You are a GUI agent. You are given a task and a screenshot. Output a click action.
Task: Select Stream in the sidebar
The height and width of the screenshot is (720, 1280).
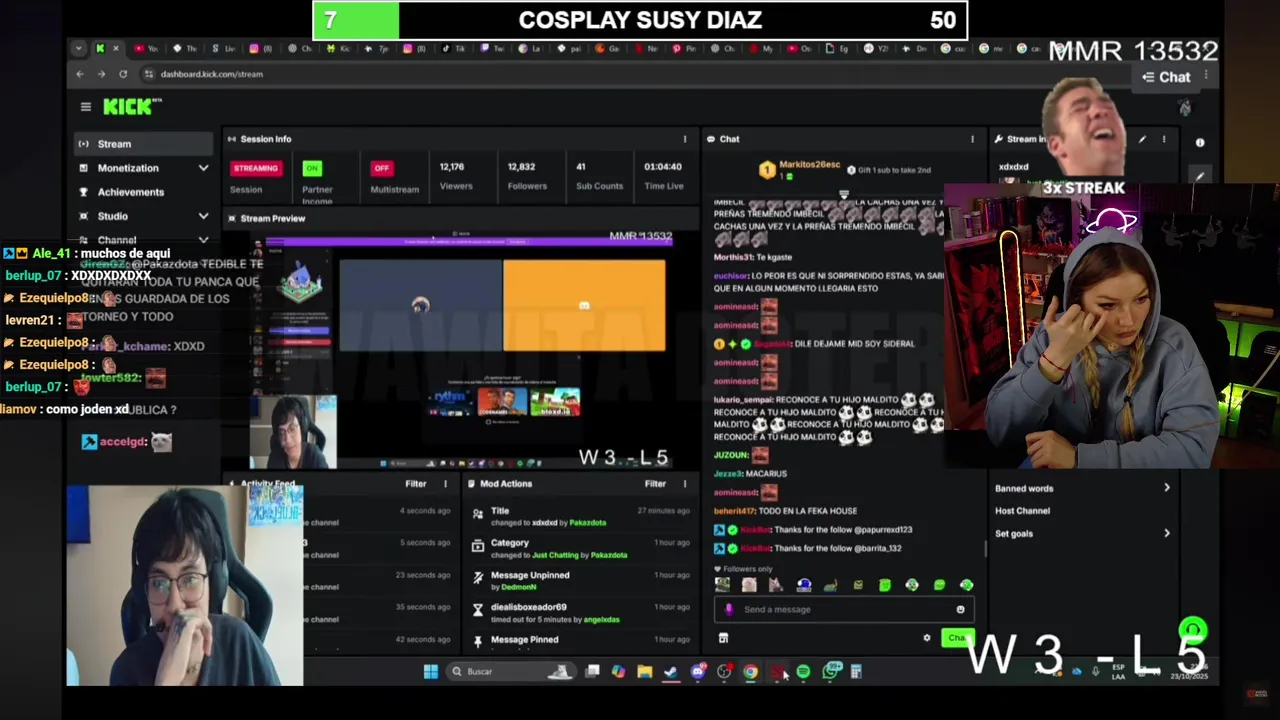(x=144, y=144)
